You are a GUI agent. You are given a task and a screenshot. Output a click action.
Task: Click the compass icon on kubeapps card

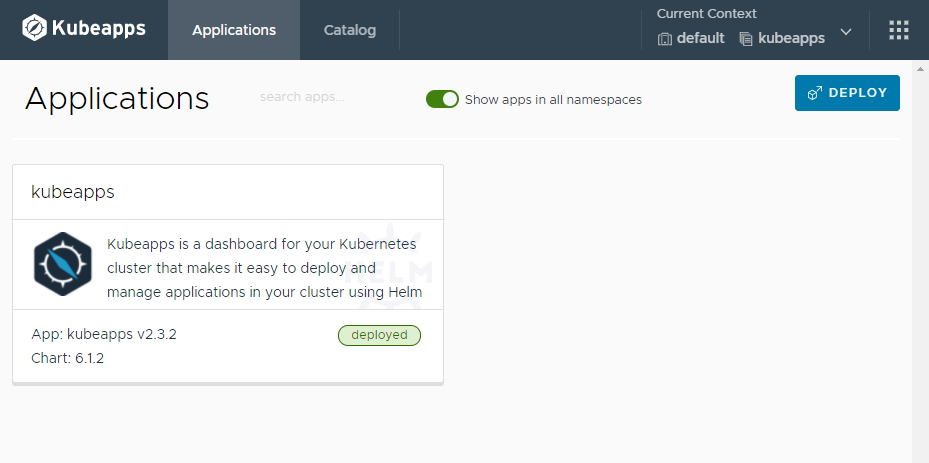62,262
